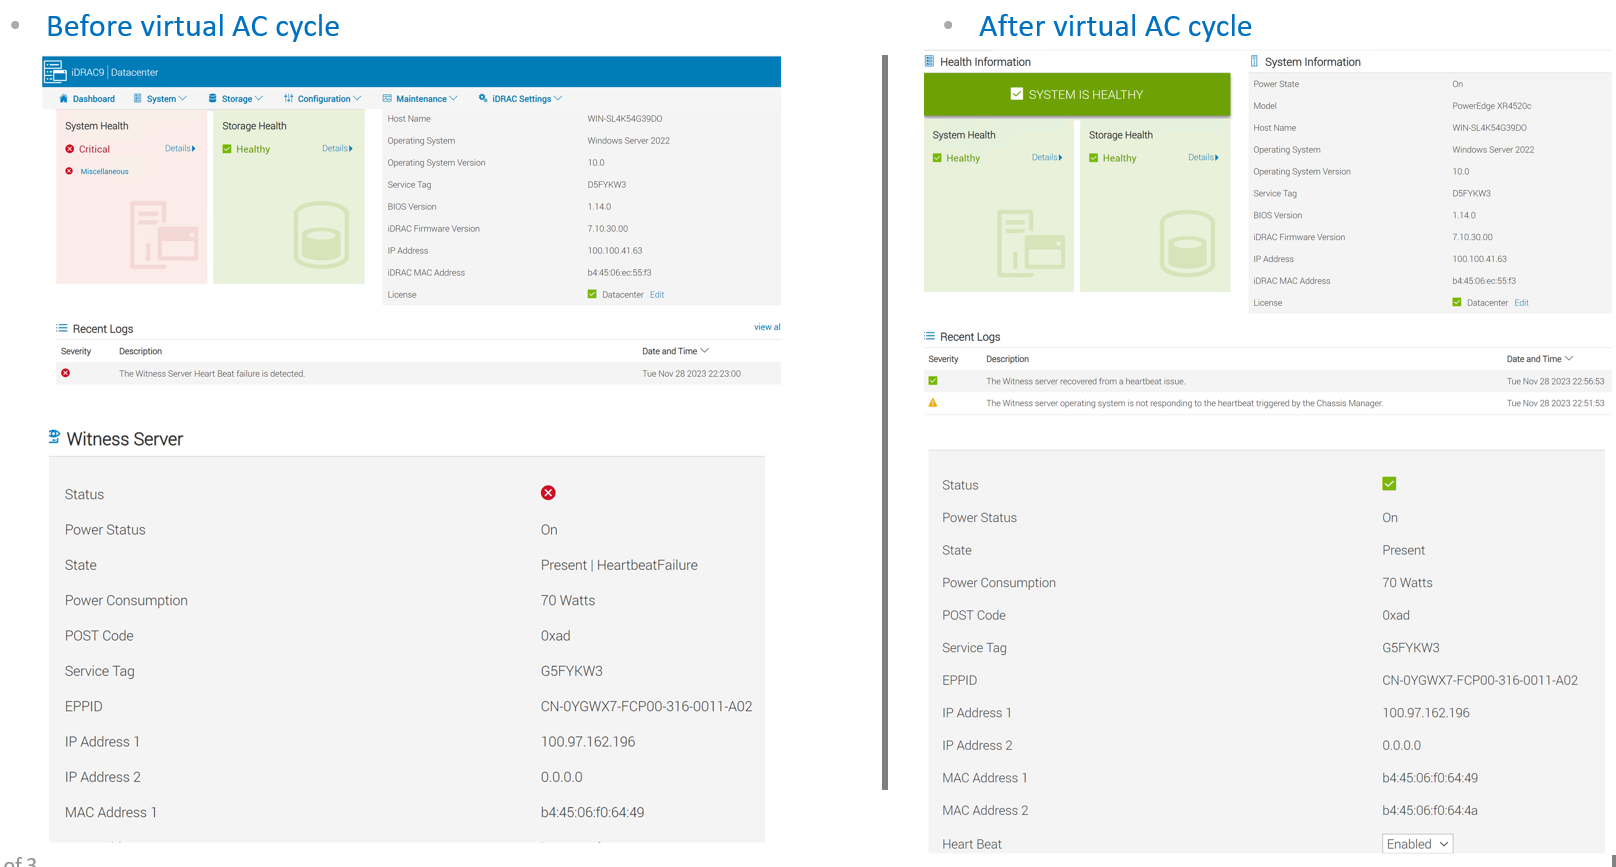
Task: Click the Health Information section icon
Action: [930, 61]
